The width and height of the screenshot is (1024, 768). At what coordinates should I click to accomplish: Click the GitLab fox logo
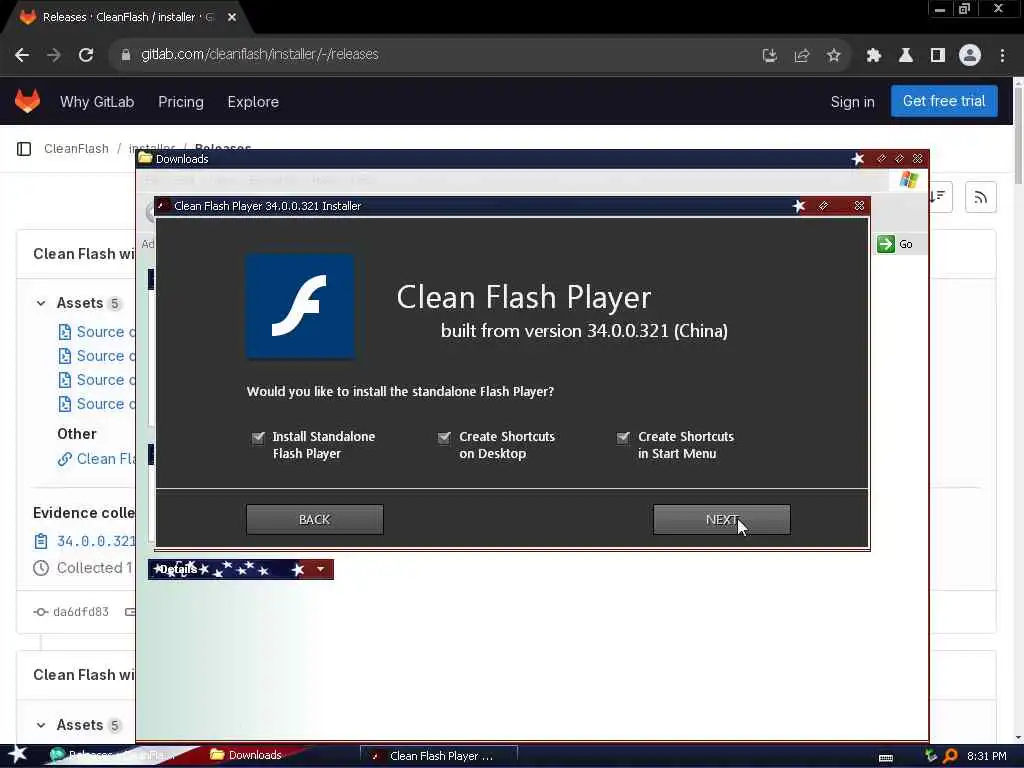(27, 101)
